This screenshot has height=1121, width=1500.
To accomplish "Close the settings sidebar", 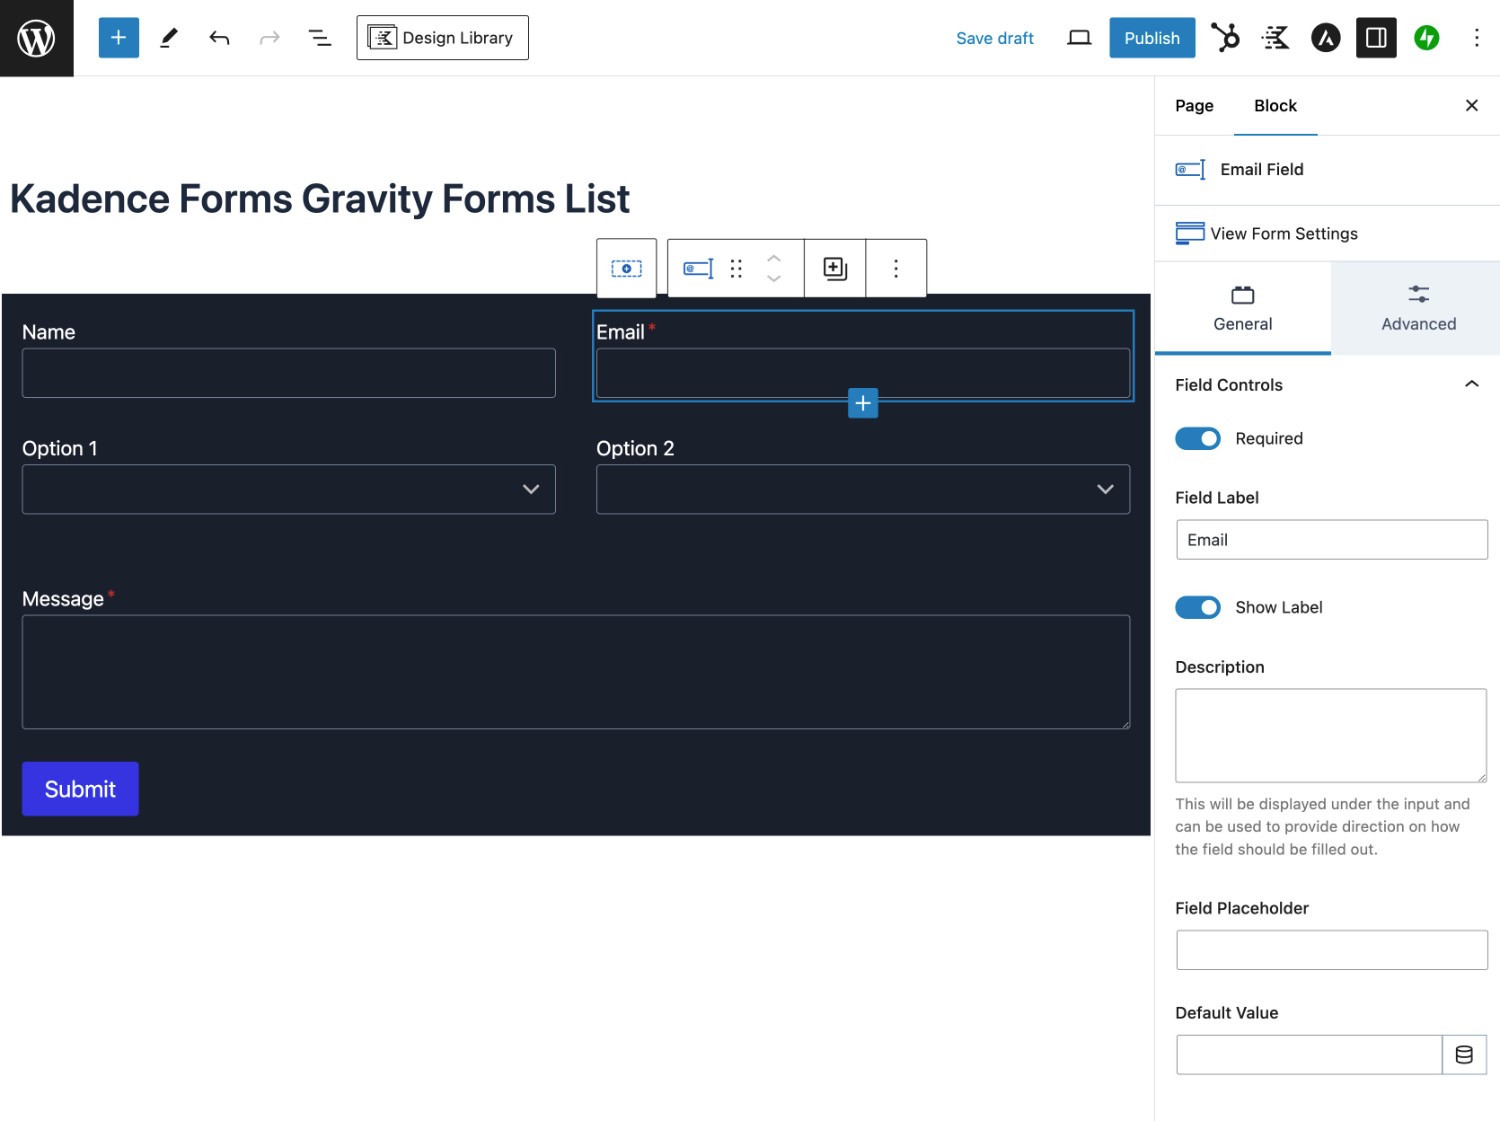I will 1471,106.
